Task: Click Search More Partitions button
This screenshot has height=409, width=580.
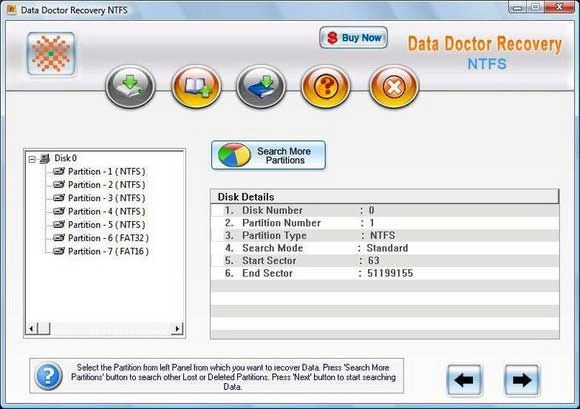Action: (269, 155)
